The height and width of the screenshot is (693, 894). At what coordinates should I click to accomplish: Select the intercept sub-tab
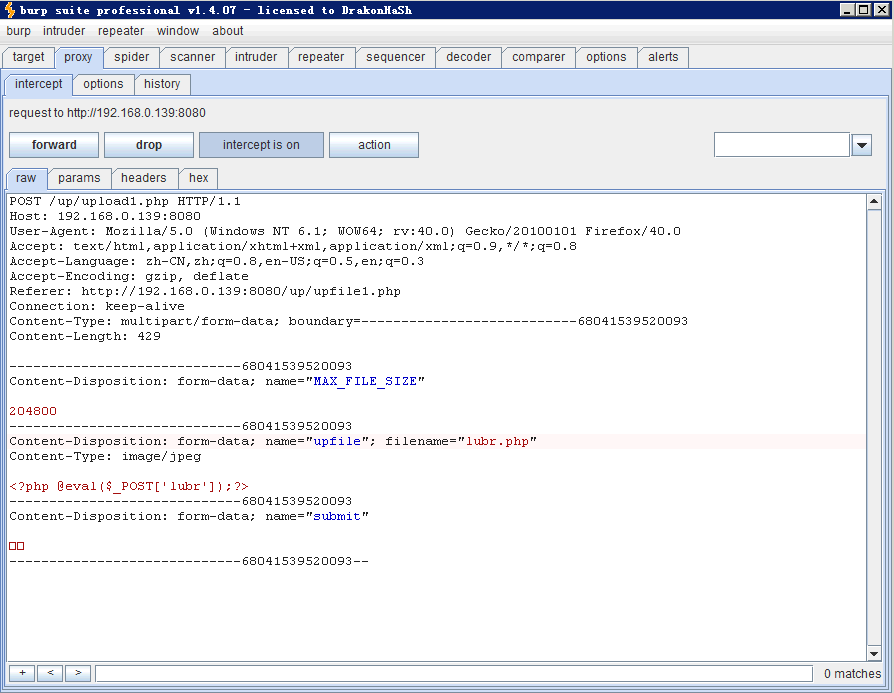pyautogui.click(x=39, y=84)
